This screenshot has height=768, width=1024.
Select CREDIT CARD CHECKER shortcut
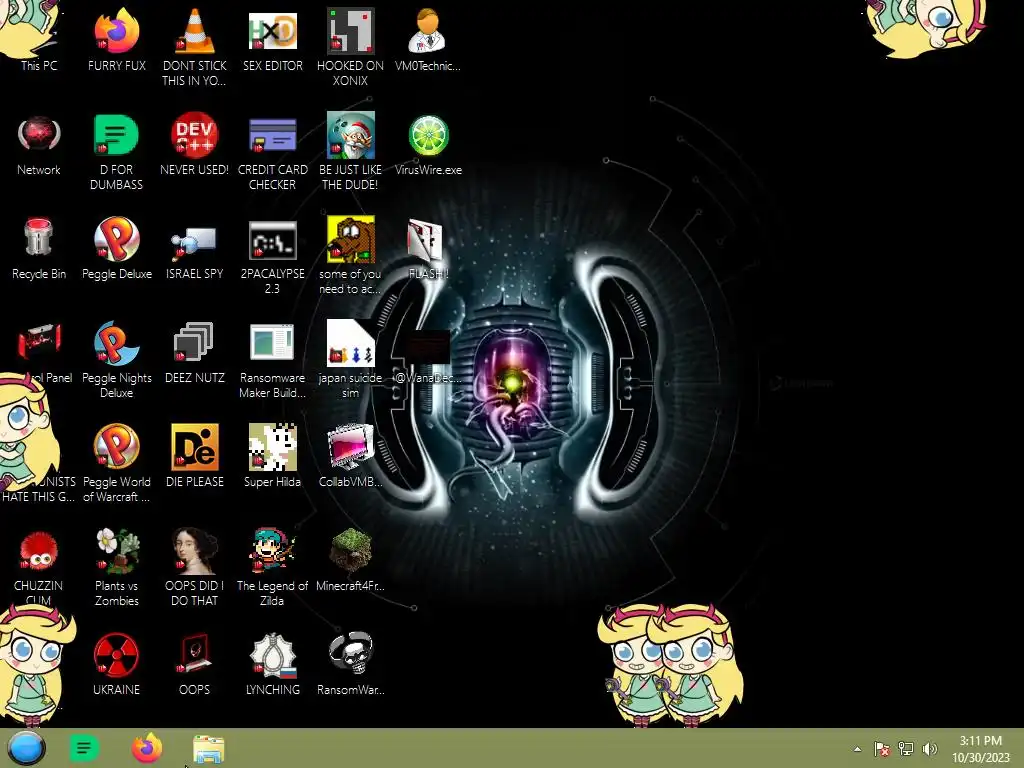pyautogui.click(x=272, y=152)
